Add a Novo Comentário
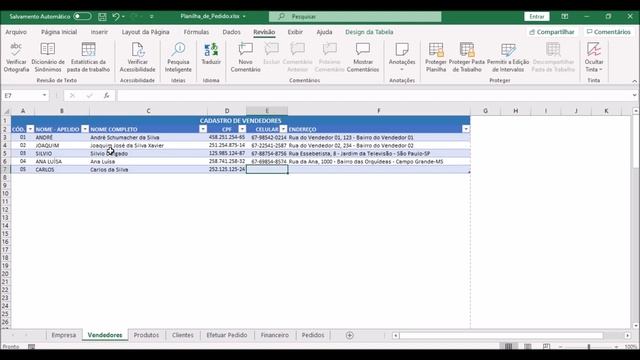Viewport: 640px width, 360px height. click(x=245, y=57)
